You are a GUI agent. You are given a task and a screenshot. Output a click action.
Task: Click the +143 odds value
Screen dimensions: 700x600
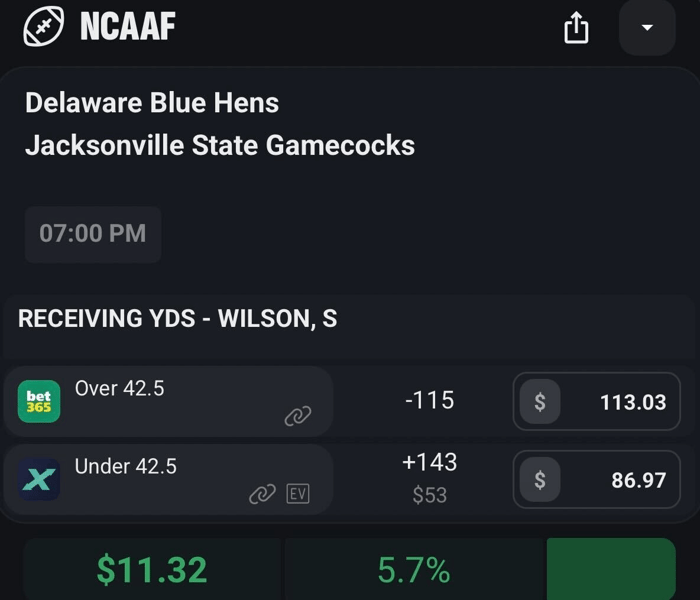429,462
